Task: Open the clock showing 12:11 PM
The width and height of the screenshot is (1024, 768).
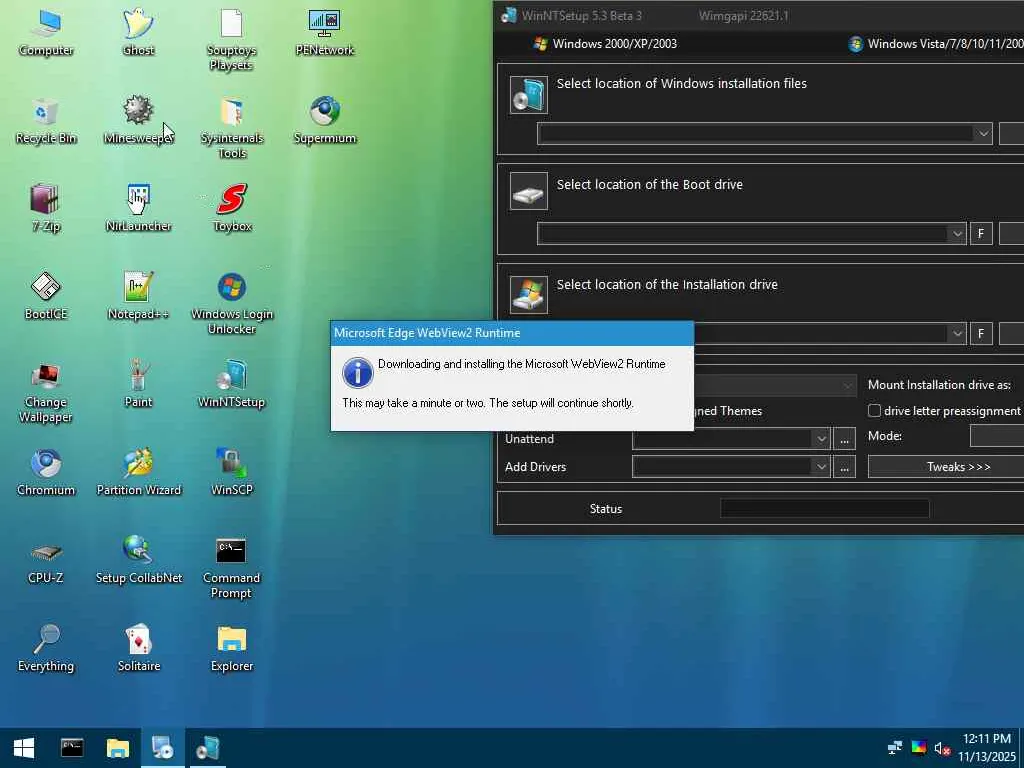Action: coord(986,748)
